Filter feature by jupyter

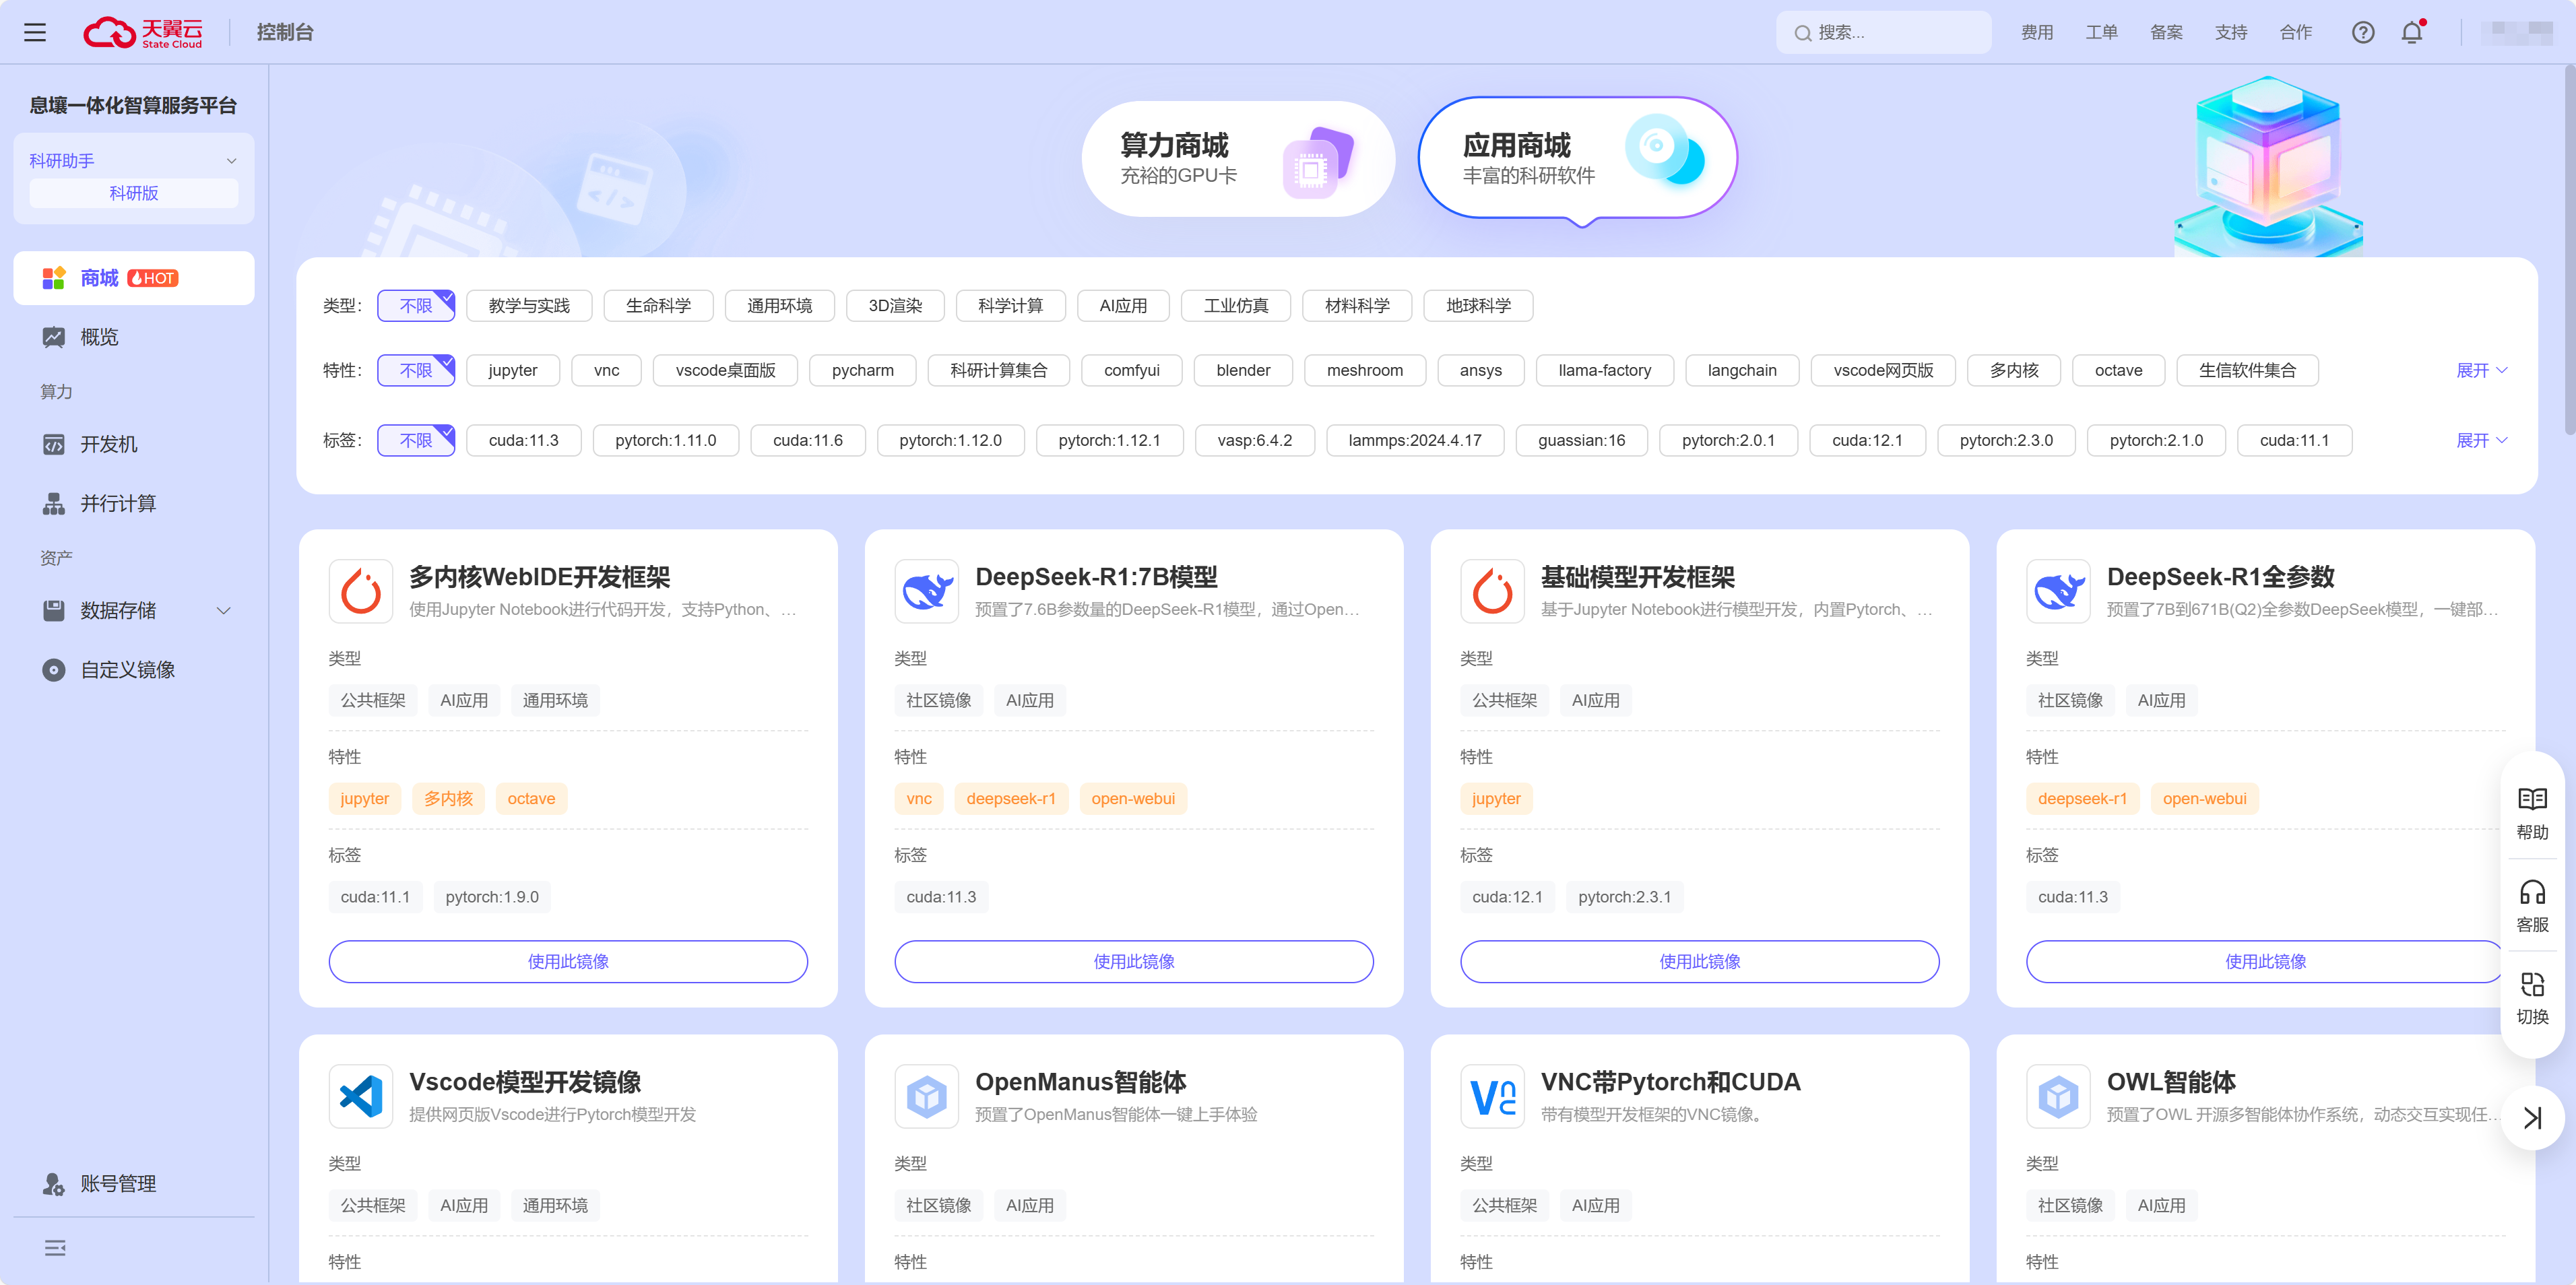point(513,370)
